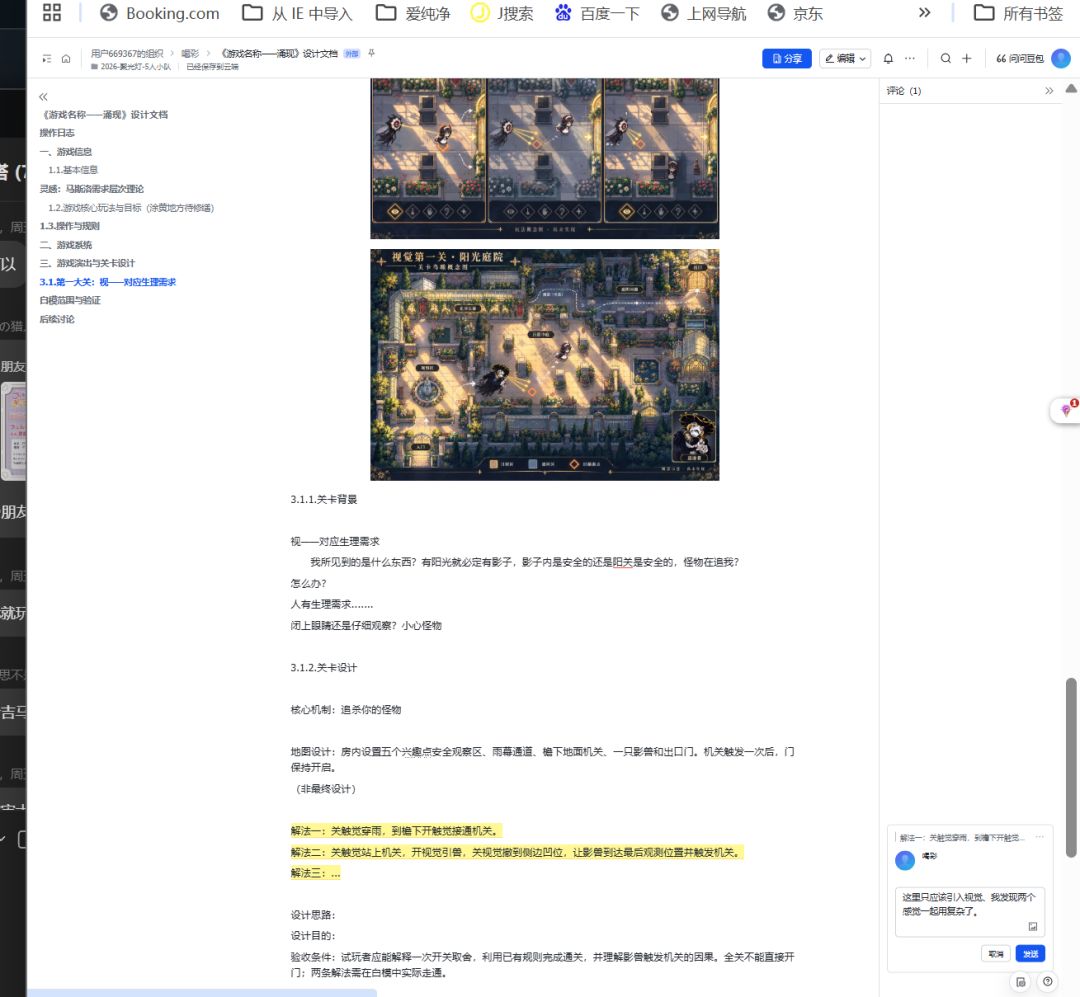Image resolution: width=1080 pixels, height=997 pixels.
Task: Send the comment with 发送
Action: (x=1030, y=954)
